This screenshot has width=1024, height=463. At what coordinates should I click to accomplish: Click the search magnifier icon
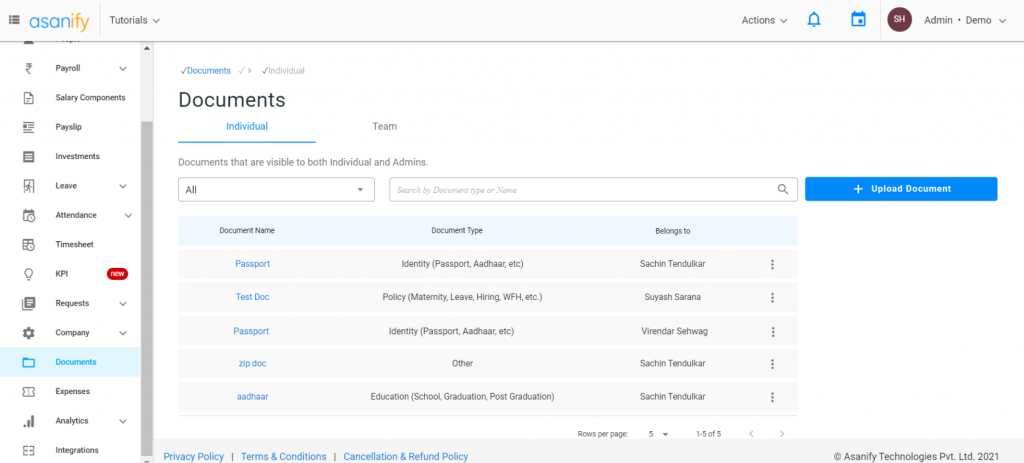(783, 190)
